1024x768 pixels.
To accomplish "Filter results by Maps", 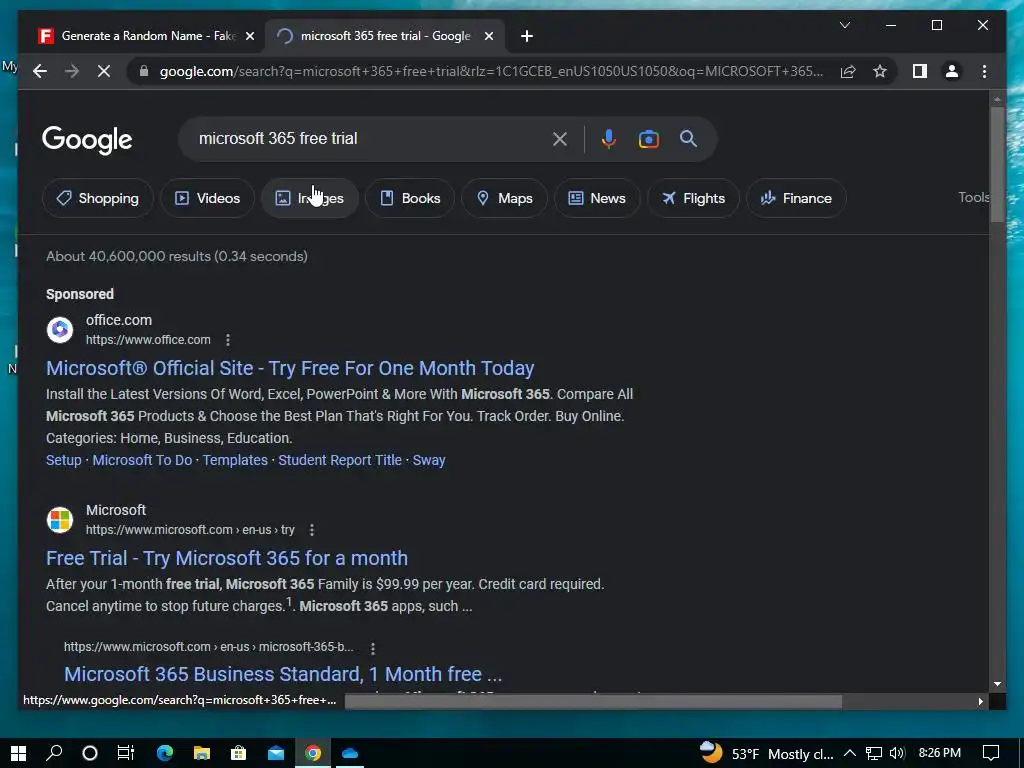I will (x=504, y=198).
